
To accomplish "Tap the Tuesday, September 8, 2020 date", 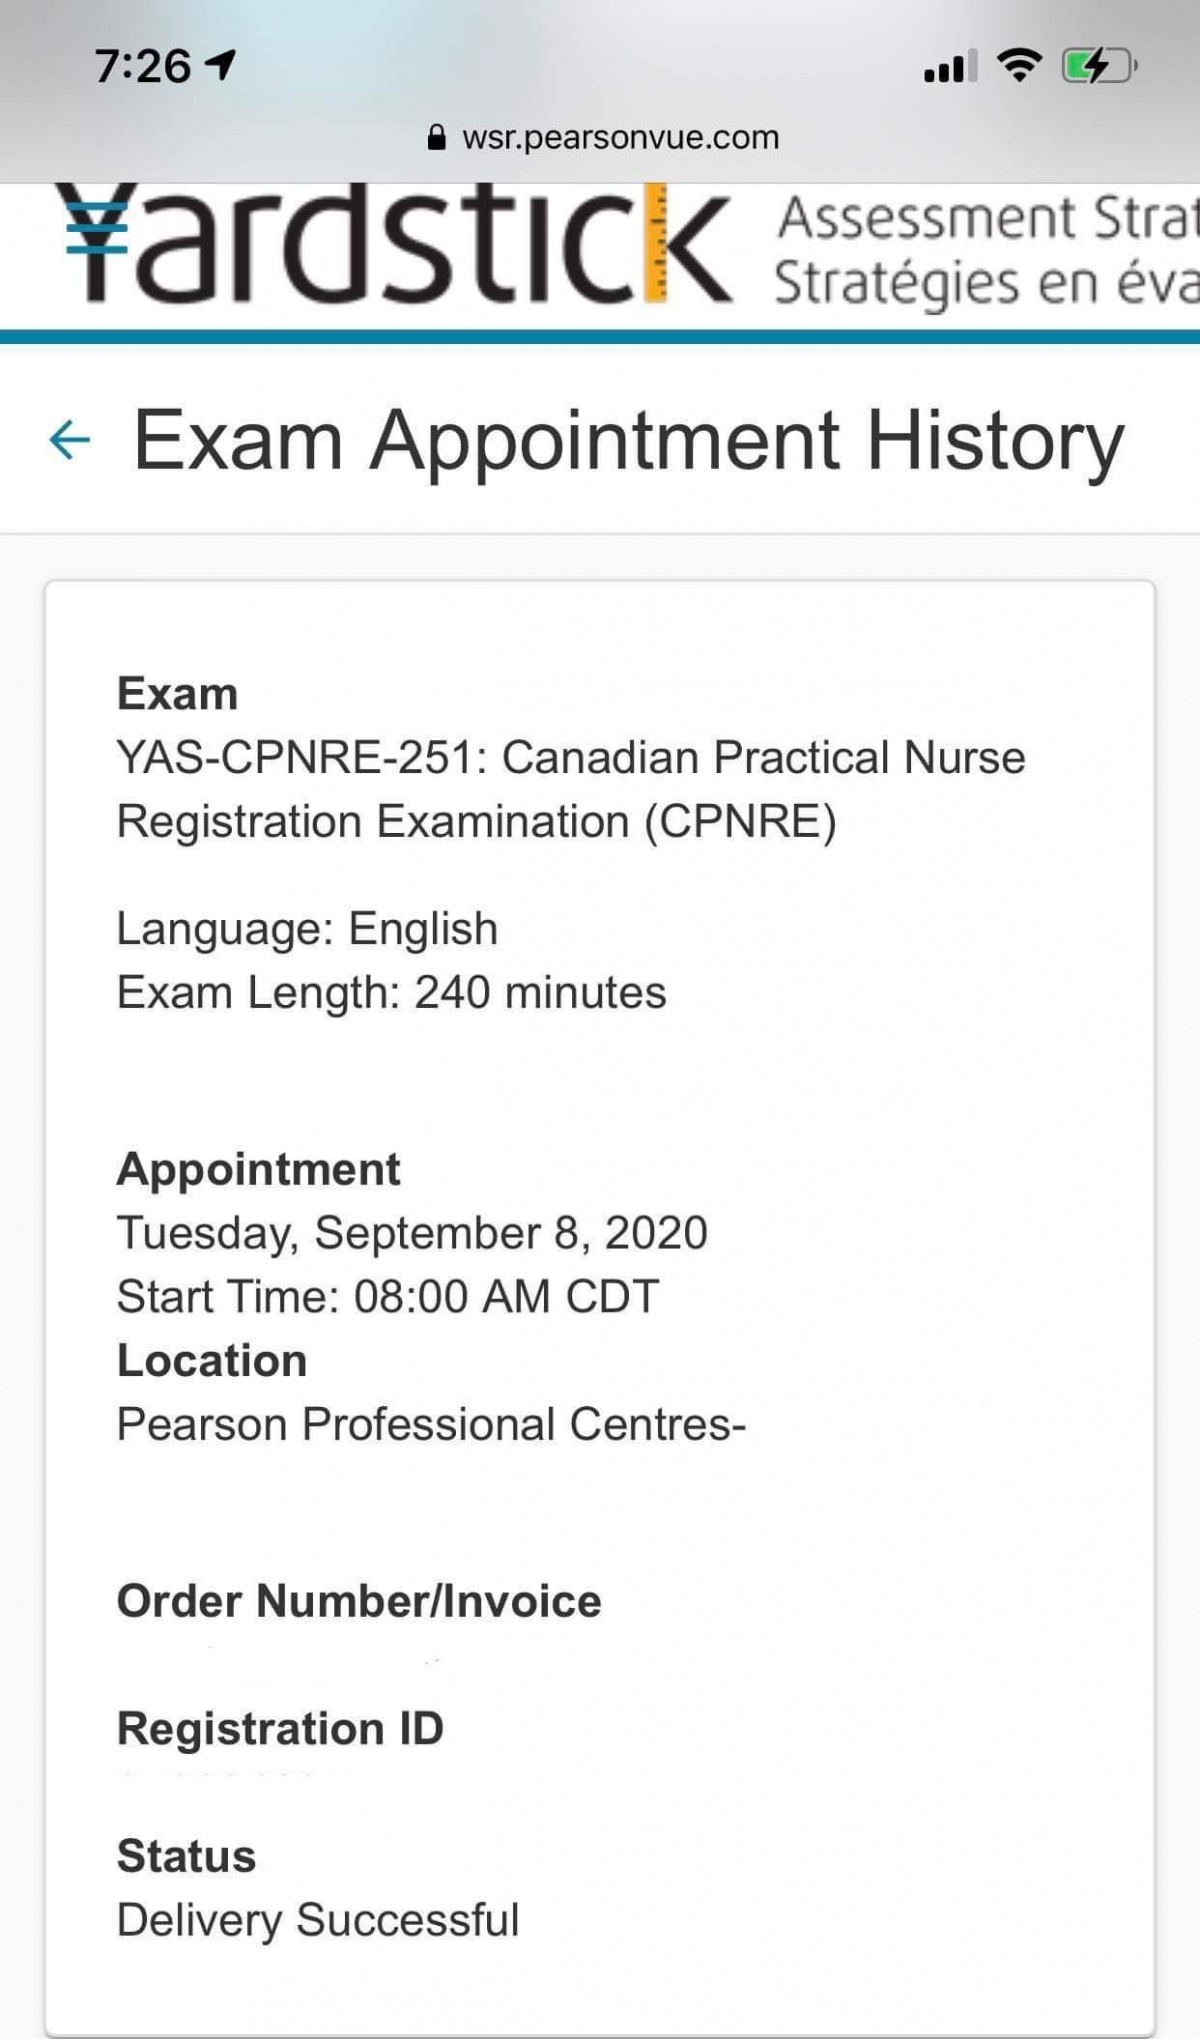I will point(412,1233).
